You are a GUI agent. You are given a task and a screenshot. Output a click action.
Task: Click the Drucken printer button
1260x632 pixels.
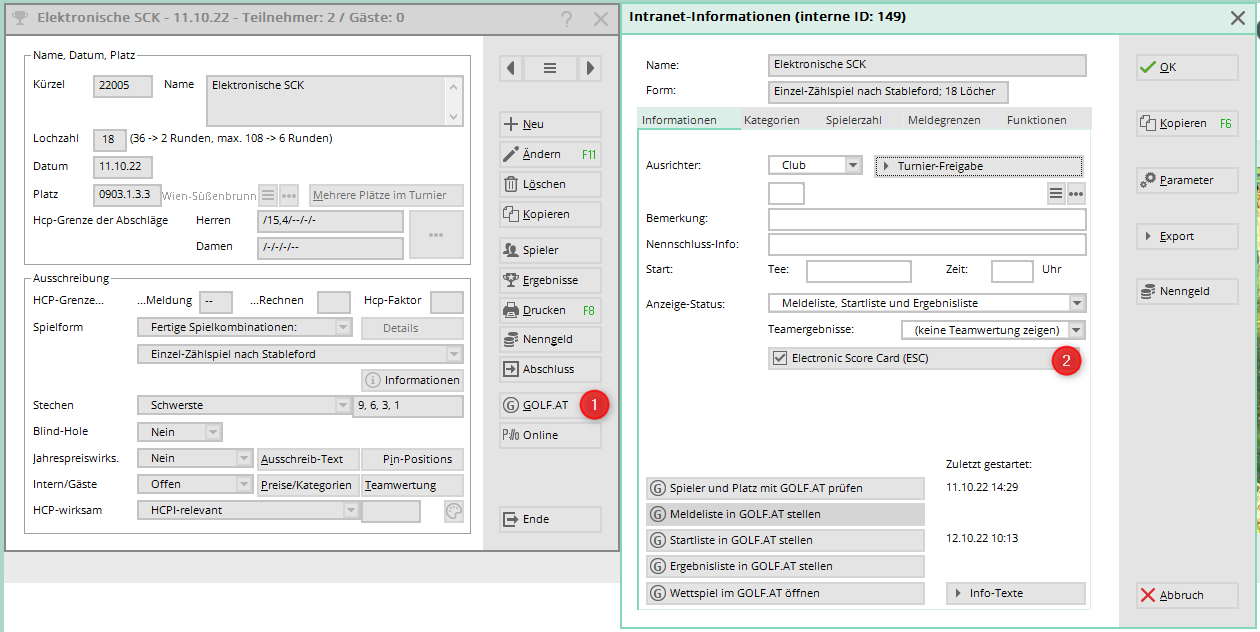tap(550, 310)
